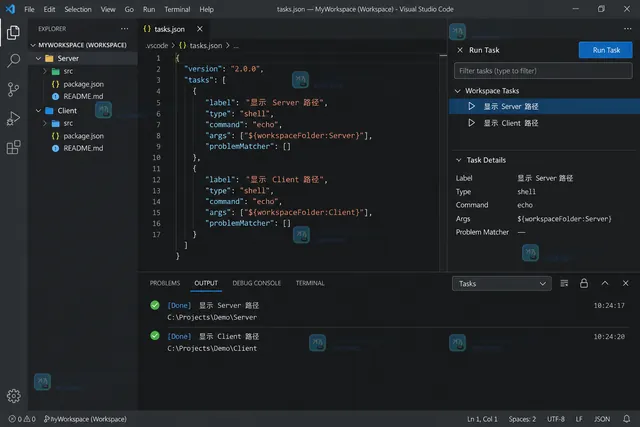
Task: Open the Search view in activity bar
Action: click(13, 61)
